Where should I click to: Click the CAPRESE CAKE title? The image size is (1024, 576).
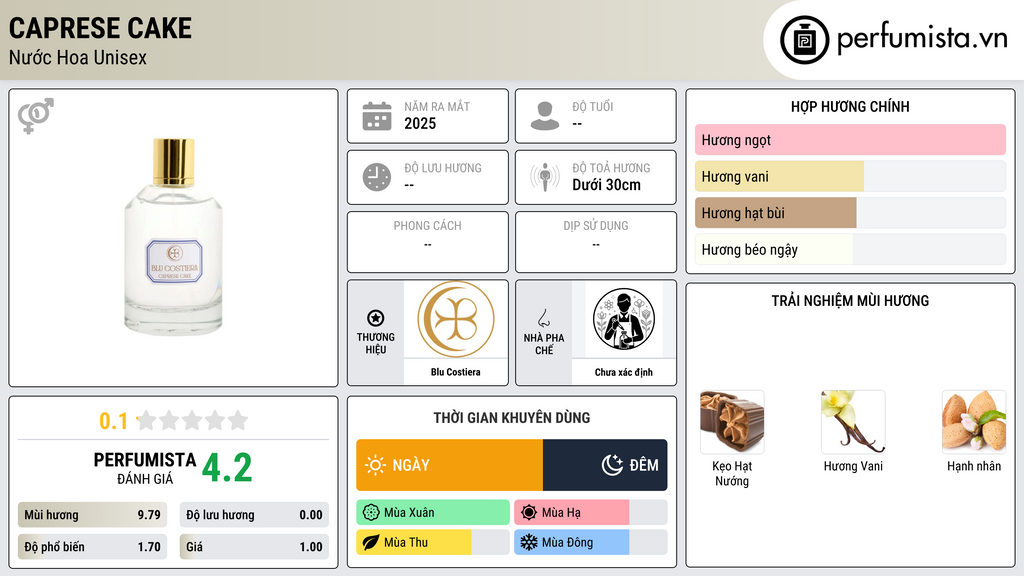click(100, 28)
